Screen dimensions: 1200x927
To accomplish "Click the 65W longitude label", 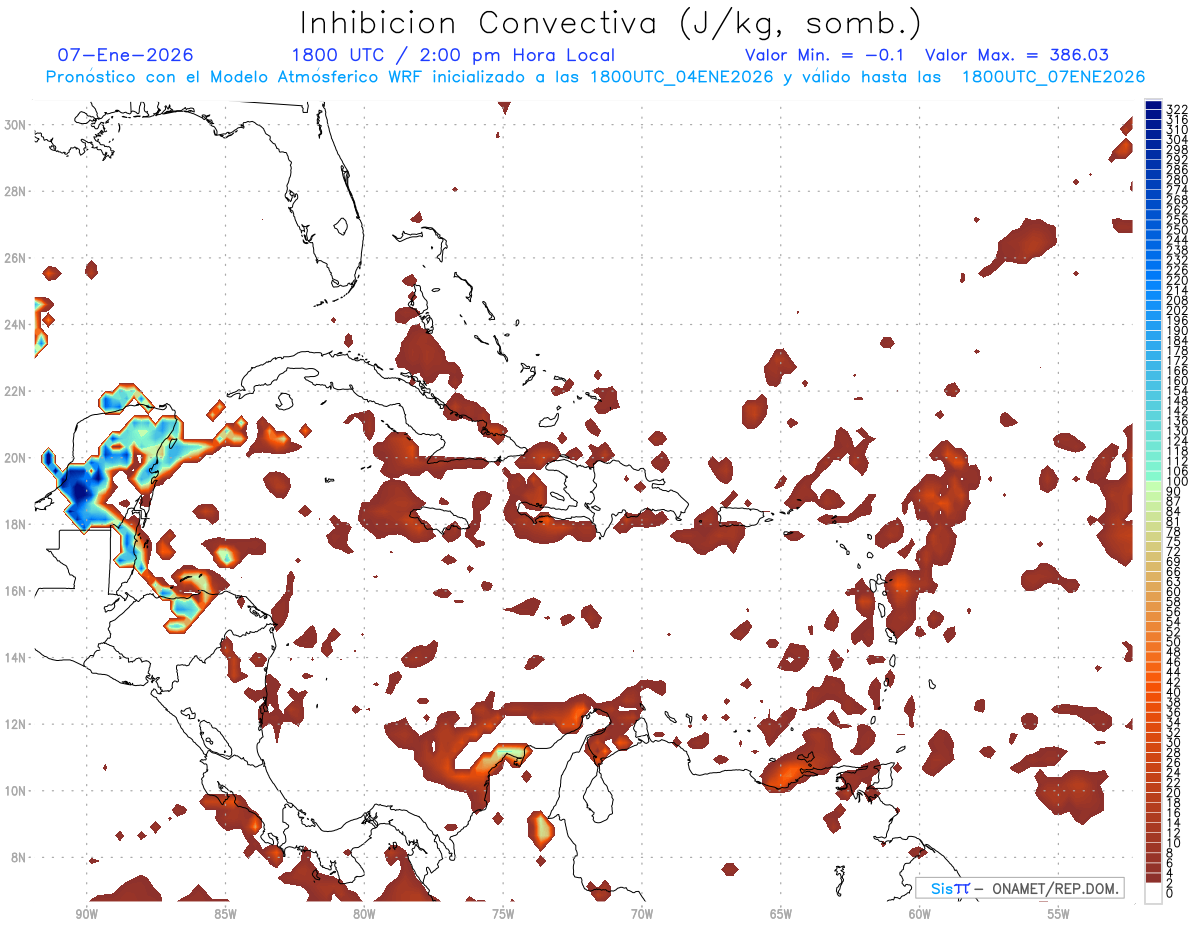I will (x=781, y=914).
